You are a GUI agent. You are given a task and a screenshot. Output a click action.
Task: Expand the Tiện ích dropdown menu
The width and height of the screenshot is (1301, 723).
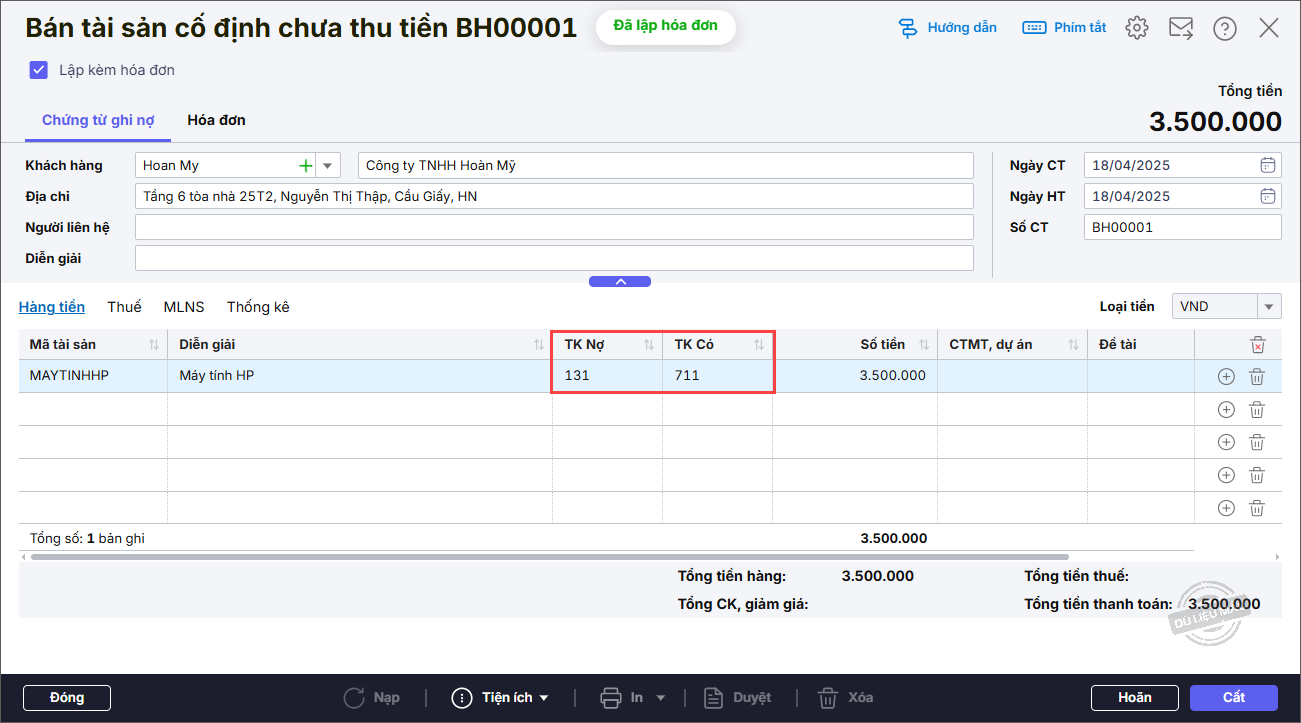click(544, 698)
